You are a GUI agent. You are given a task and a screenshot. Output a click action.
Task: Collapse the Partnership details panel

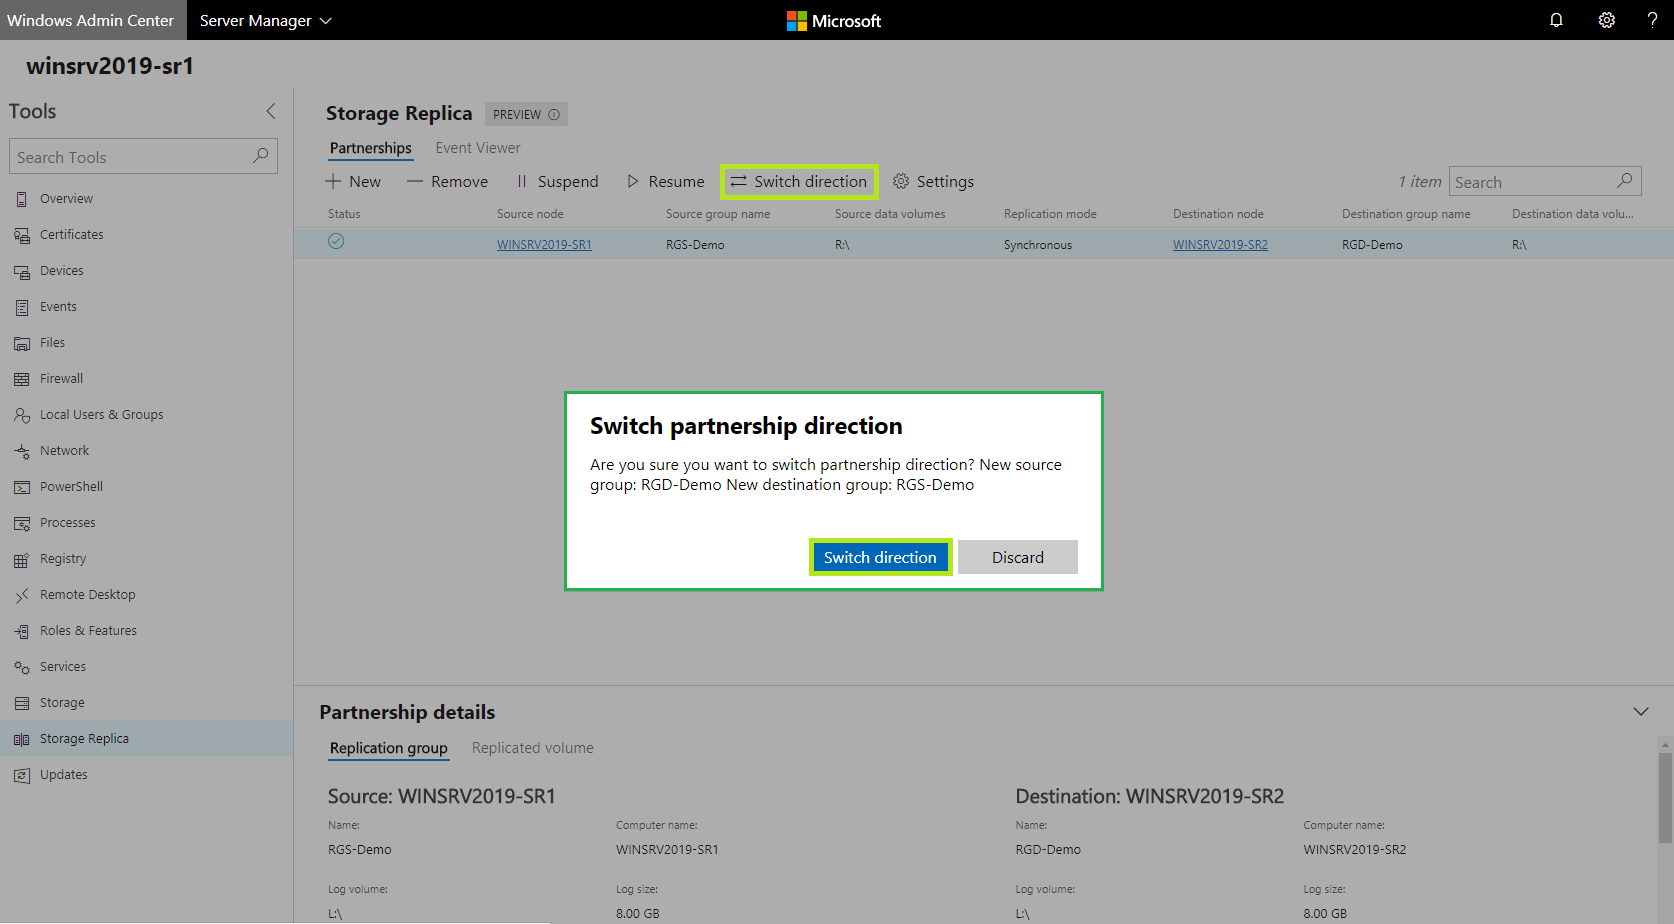[1641, 711]
